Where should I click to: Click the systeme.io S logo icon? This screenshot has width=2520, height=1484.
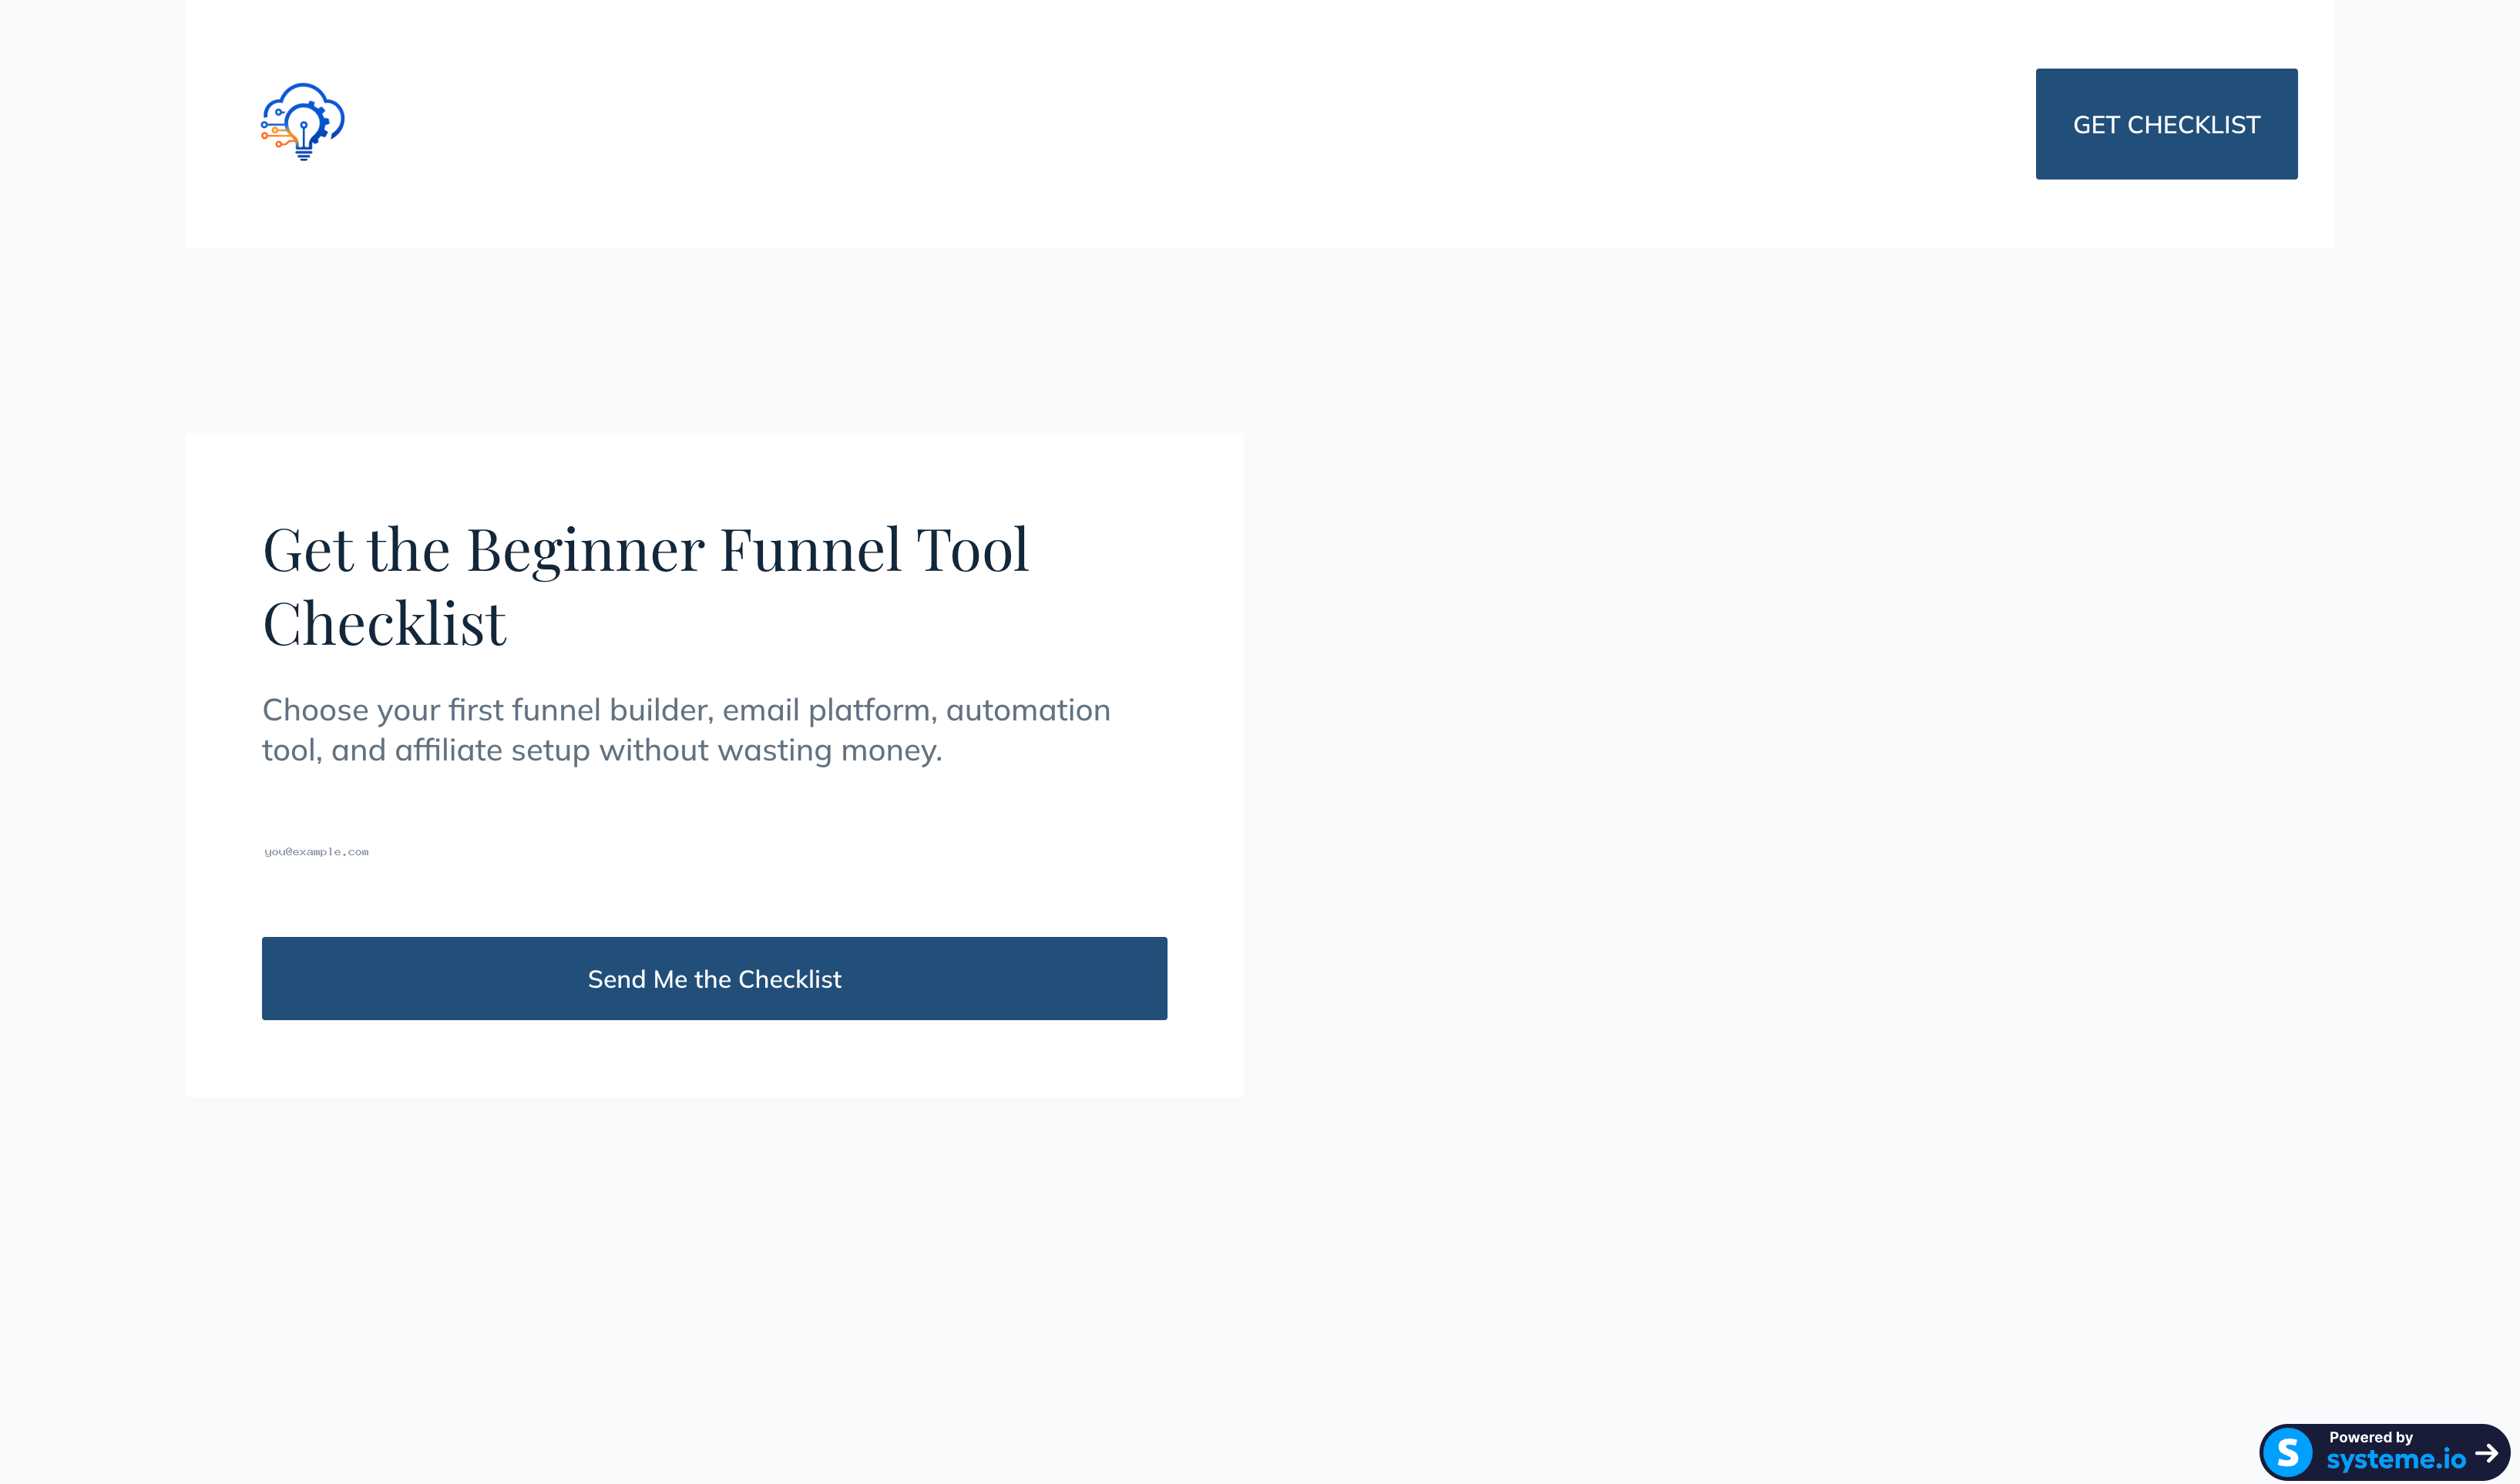(2288, 1452)
